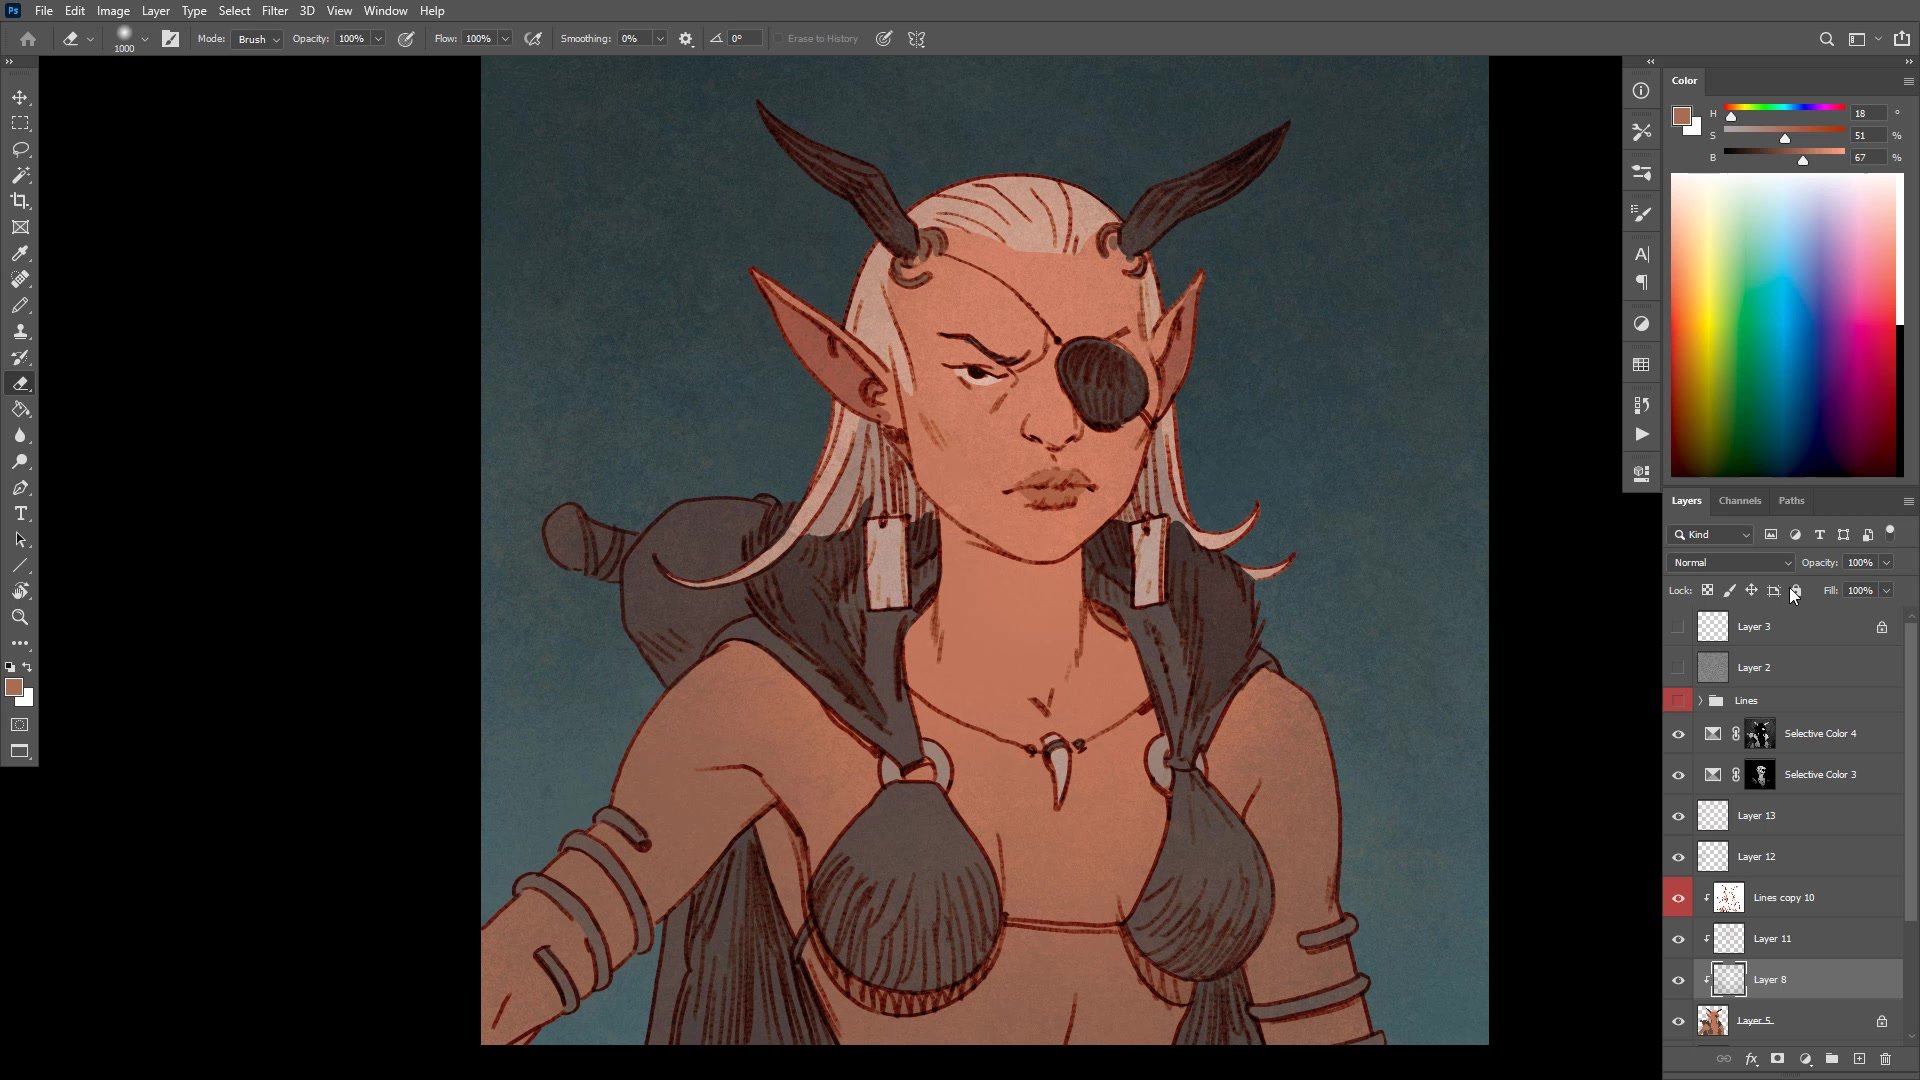Click the Create new layer button

[1859, 1058]
